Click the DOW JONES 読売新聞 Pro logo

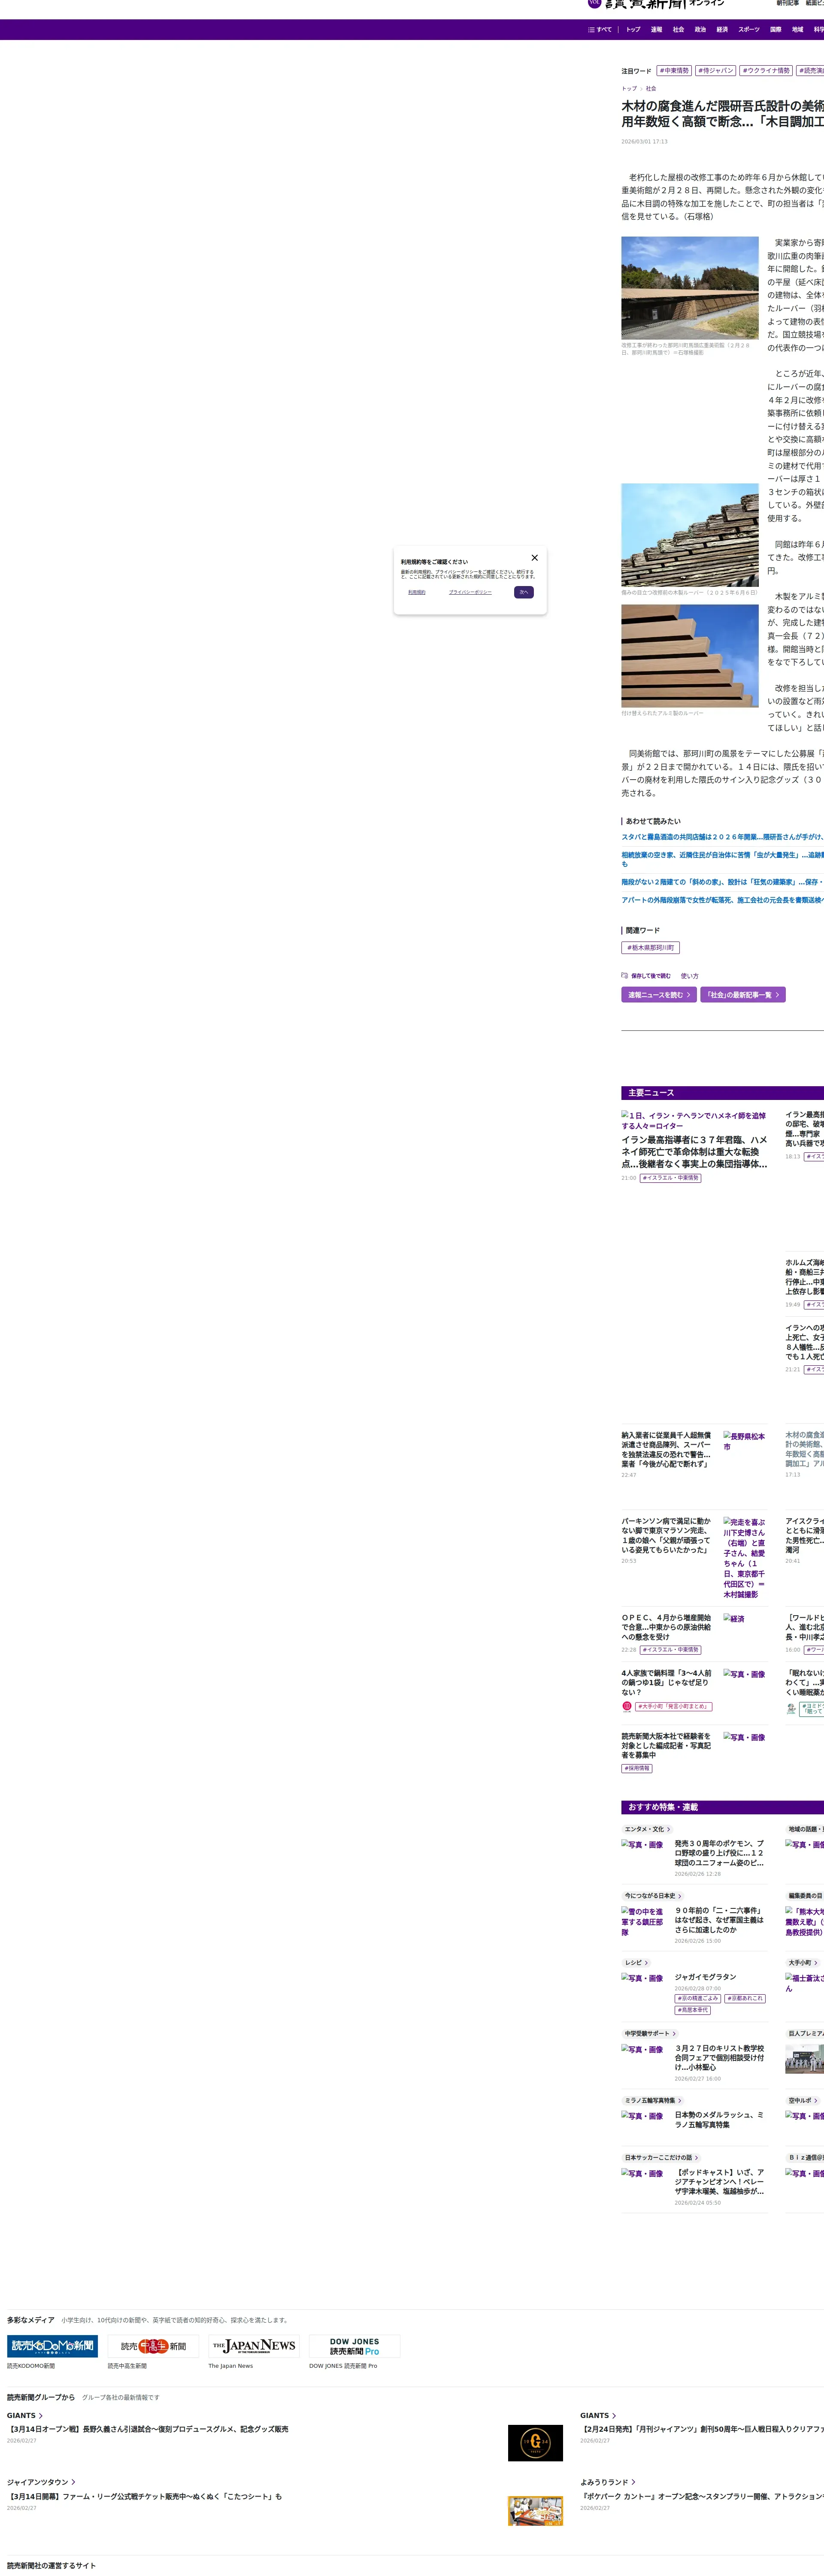tap(354, 2346)
